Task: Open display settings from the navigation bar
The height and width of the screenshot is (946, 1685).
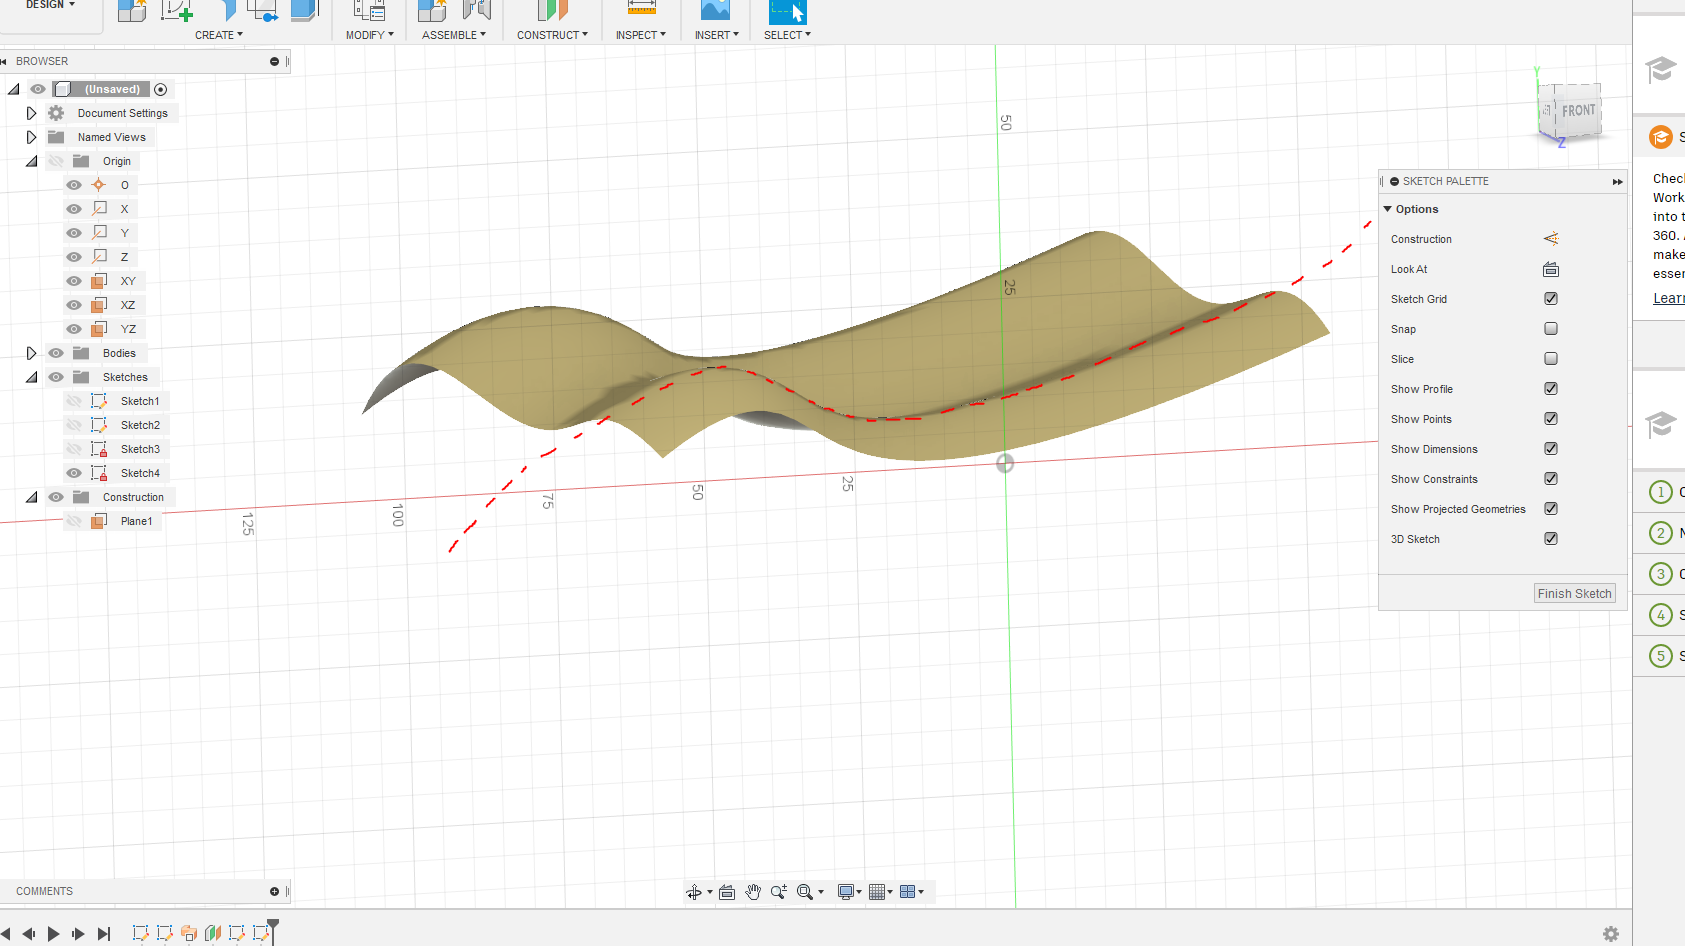Action: coord(847,891)
